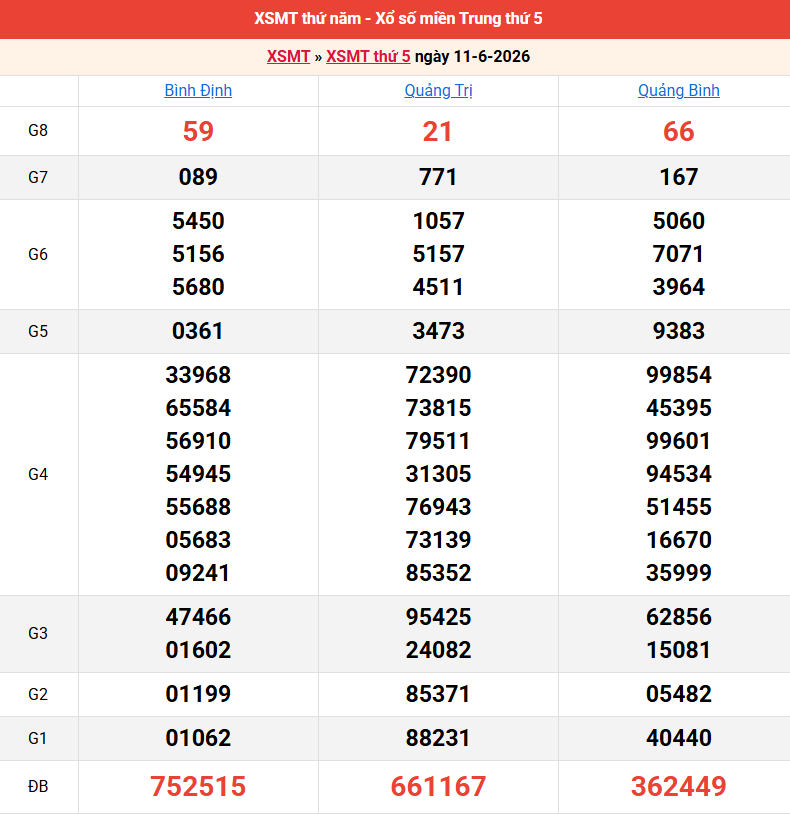
Task: Open the Bình Định province link
Action: tap(198, 90)
